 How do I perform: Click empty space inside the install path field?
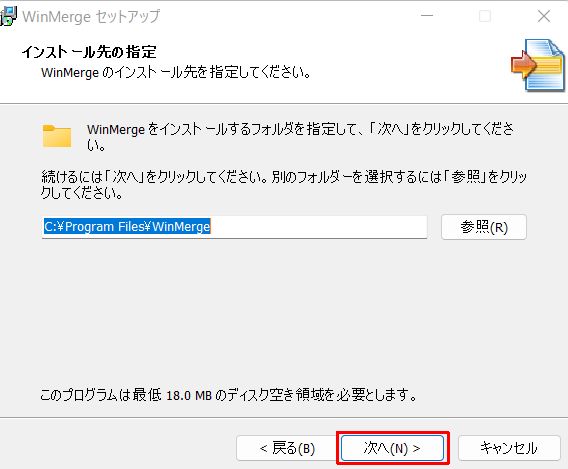point(319,227)
